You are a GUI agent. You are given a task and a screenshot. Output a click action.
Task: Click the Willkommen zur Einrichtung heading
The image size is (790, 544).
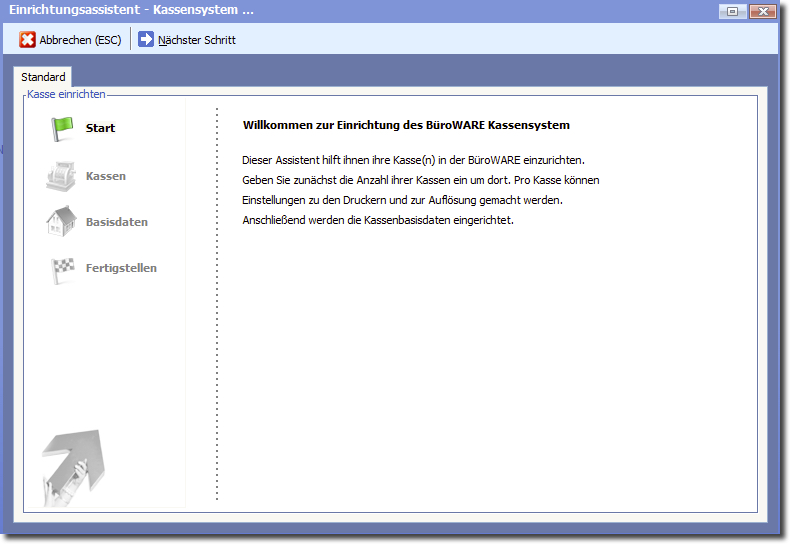(406, 126)
